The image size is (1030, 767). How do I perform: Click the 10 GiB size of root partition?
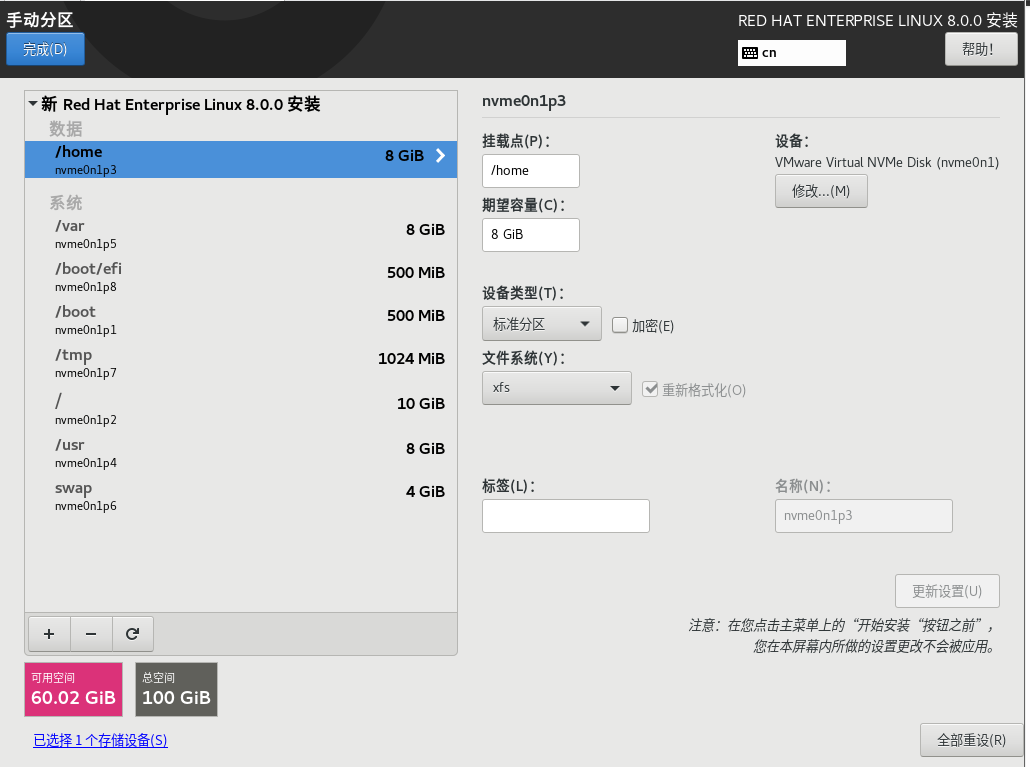click(x=420, y=404)
